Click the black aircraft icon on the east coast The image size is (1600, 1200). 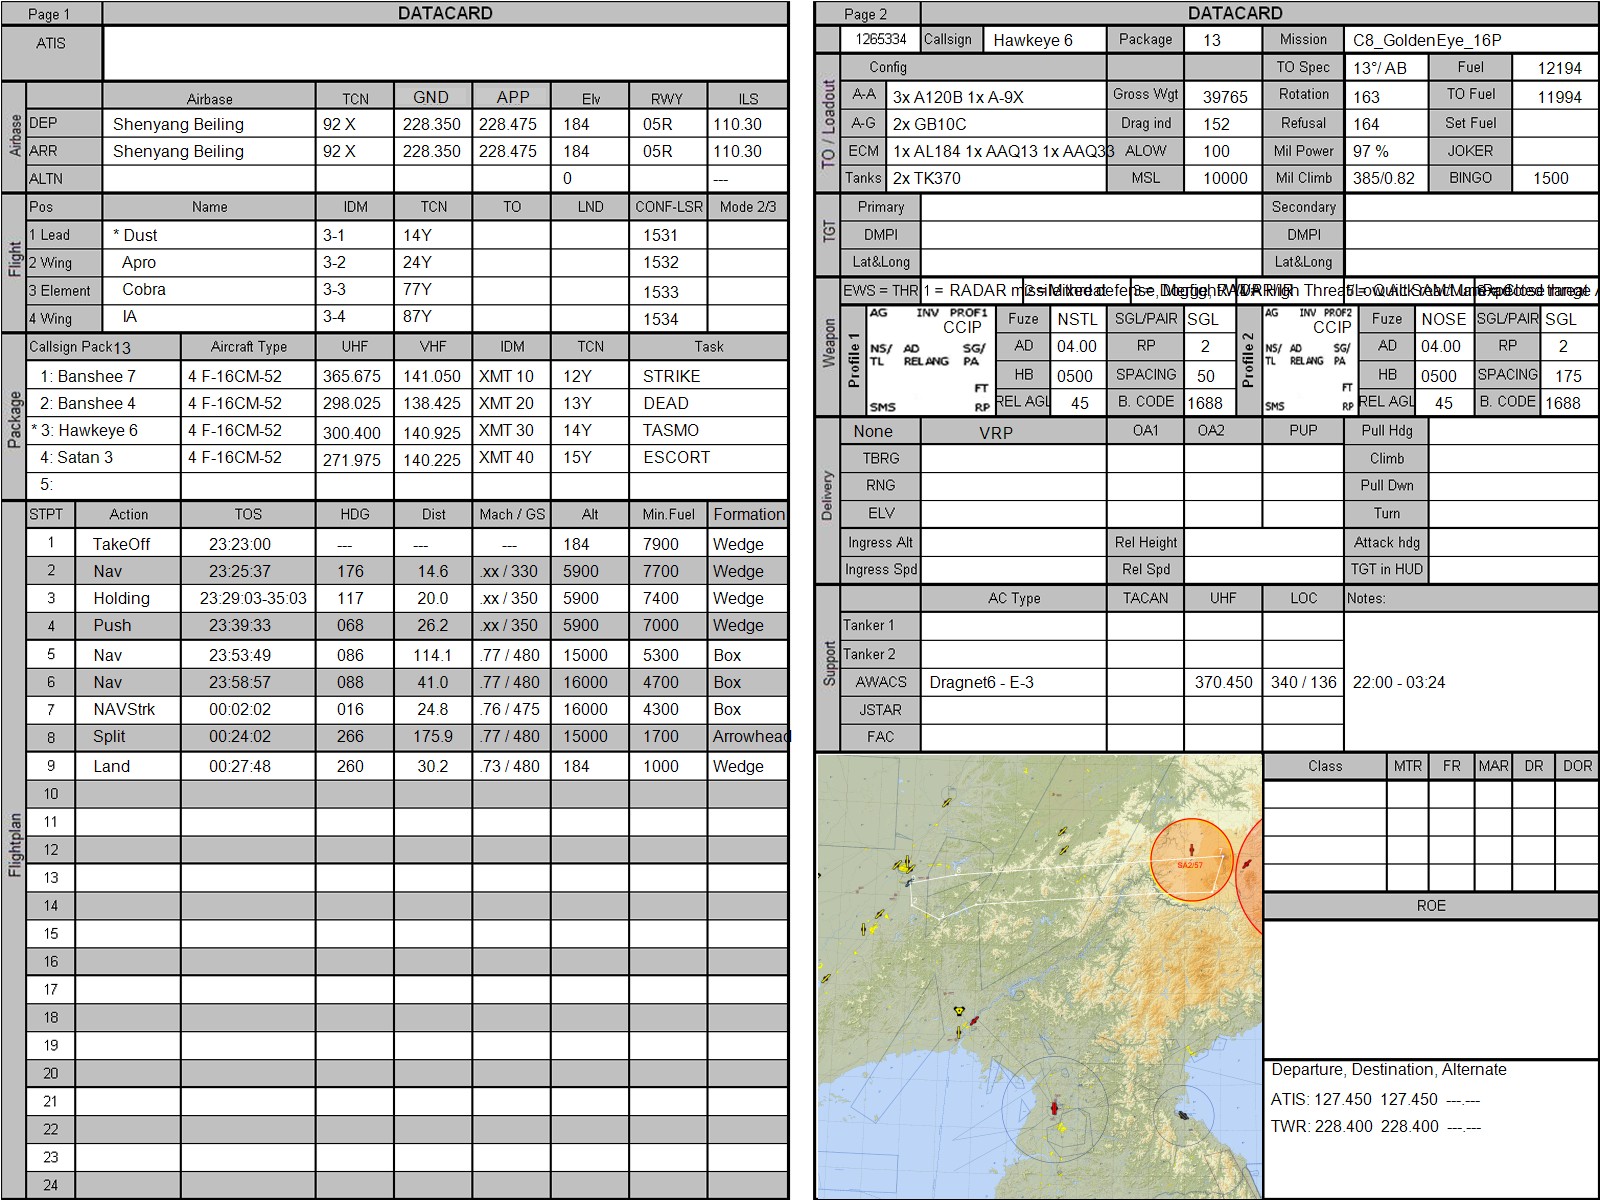[x=1184, y=1114]
